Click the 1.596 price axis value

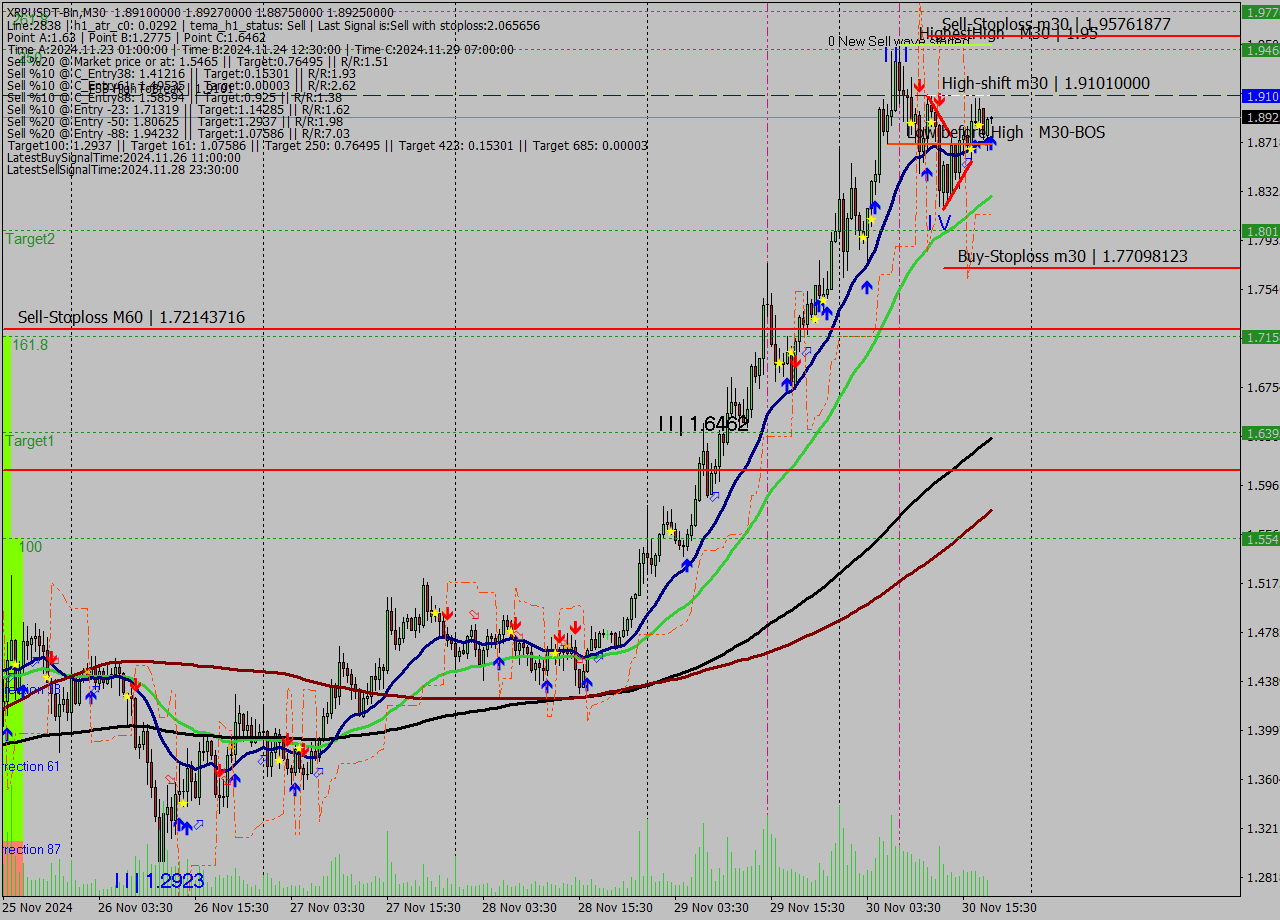click(x=1261, y=485)
